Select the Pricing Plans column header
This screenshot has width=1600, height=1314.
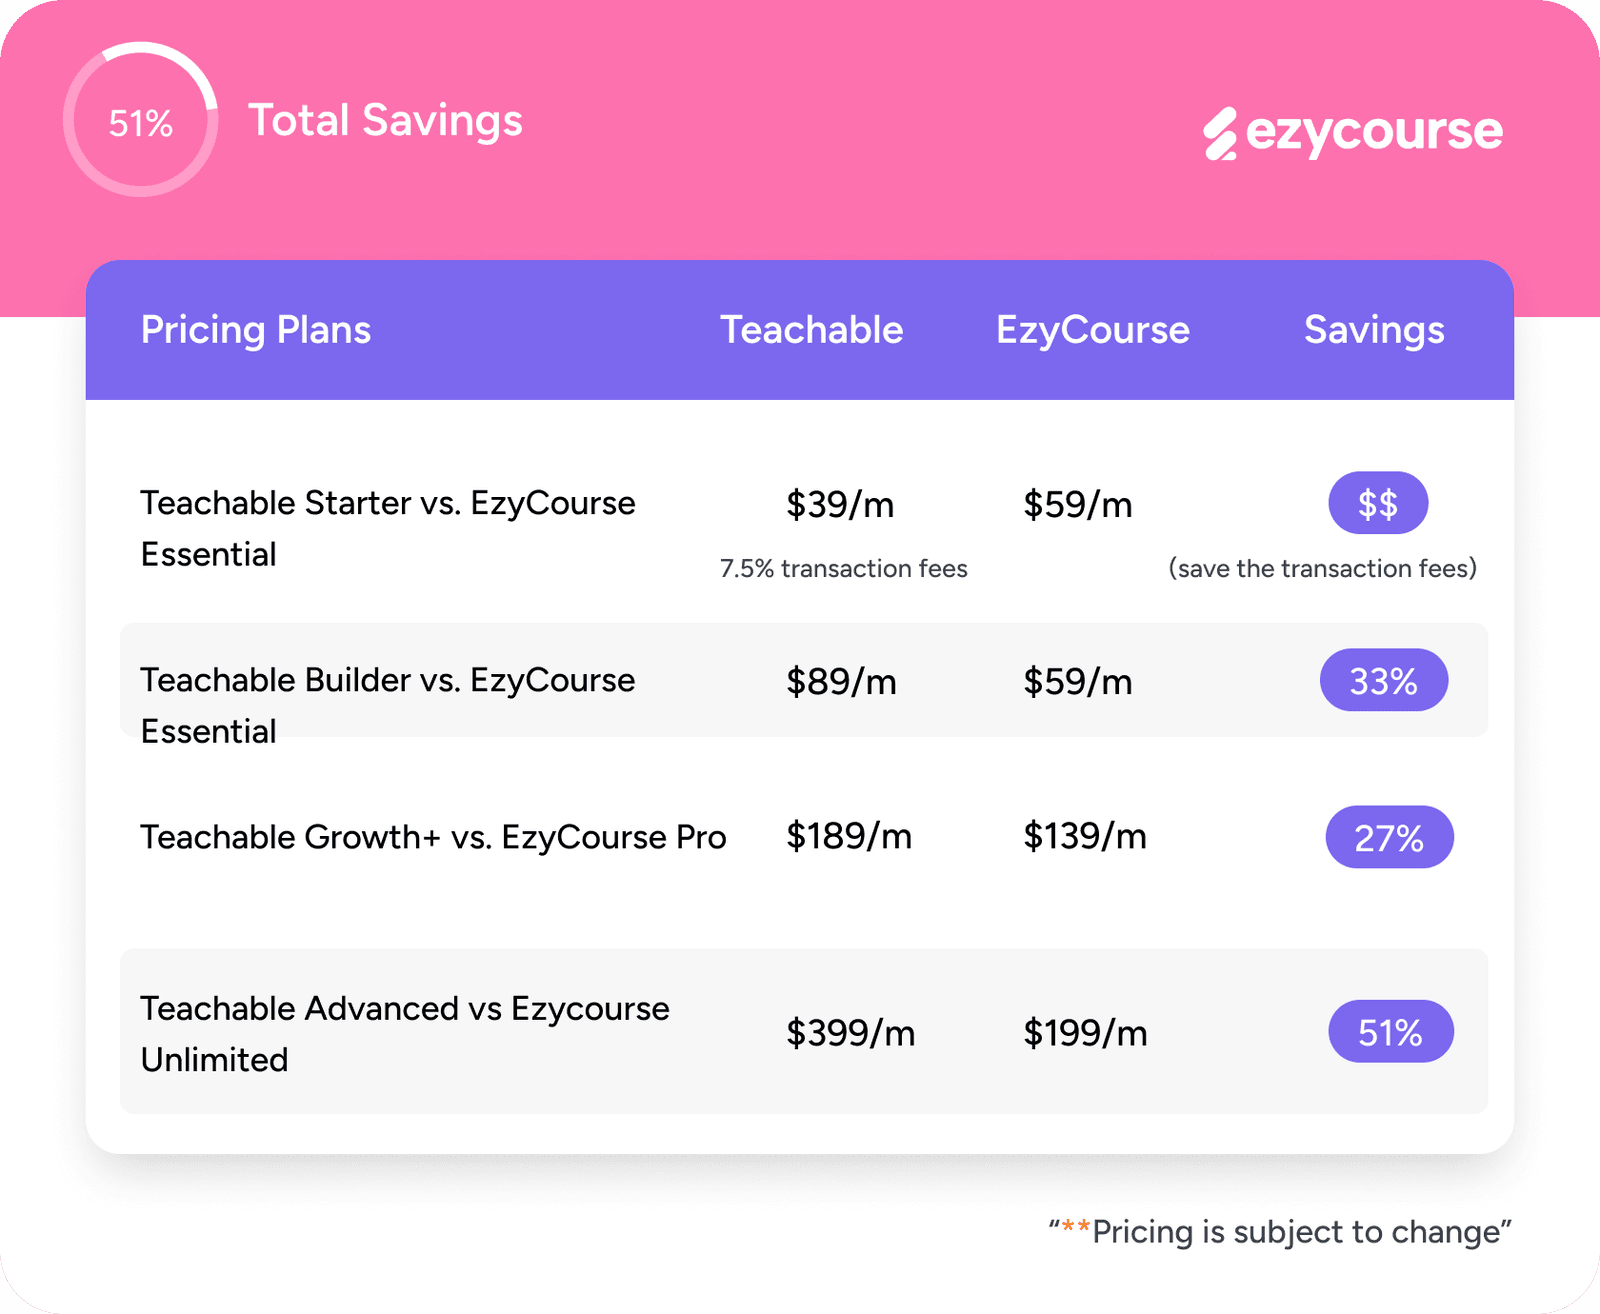pyautogui.click(x=256, y=330)
